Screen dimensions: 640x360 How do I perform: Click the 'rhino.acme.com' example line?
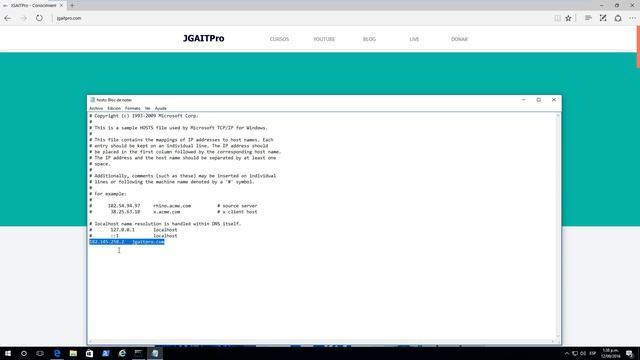173,206
